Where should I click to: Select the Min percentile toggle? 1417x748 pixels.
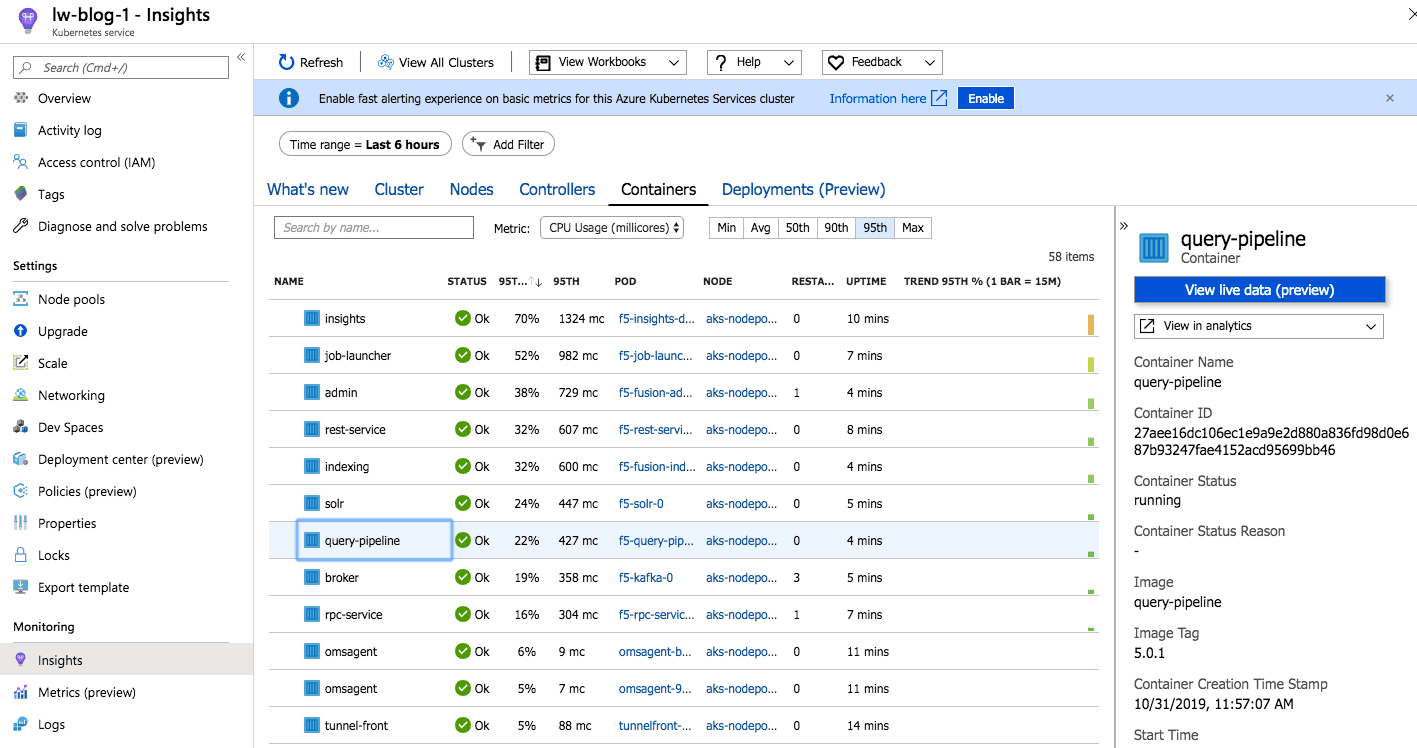click(727, 228)
